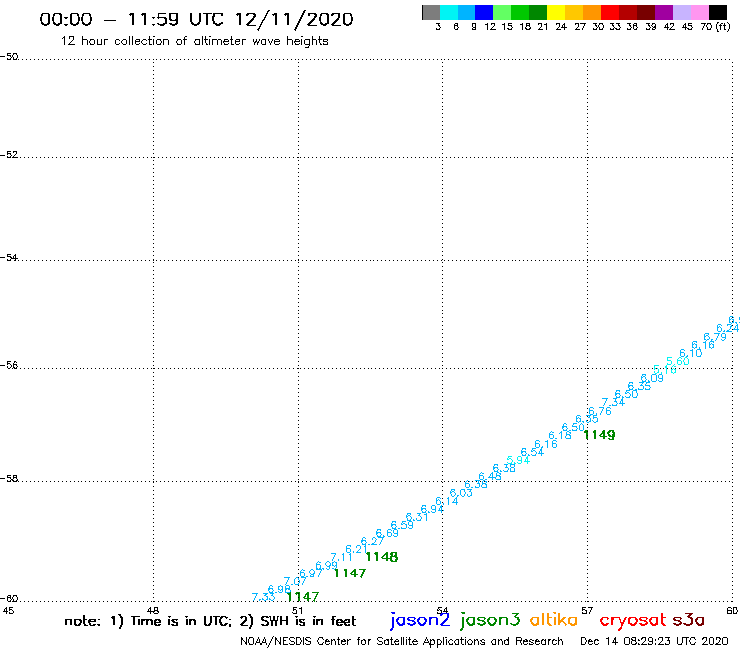Click the wave height value "6.94"
The image size is (740, 650).
432,509
